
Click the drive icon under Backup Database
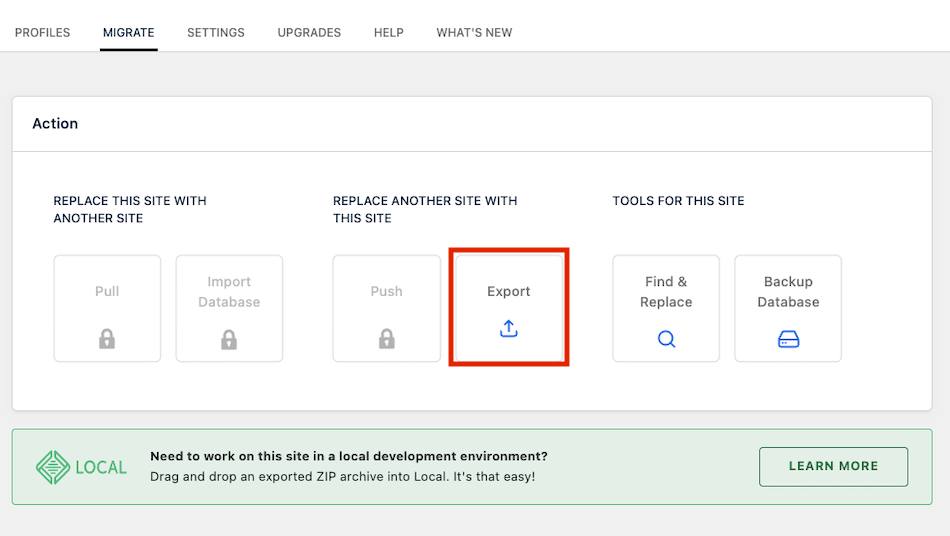(788, 339)
